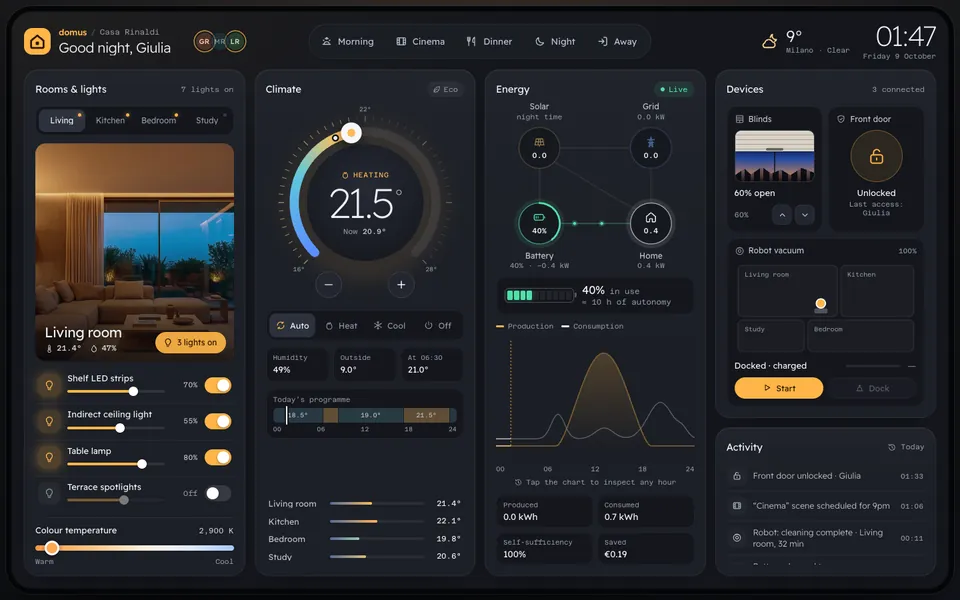Click the Dock vacuum button
This screenshot has width=960, height=600.
coord(872,388)
